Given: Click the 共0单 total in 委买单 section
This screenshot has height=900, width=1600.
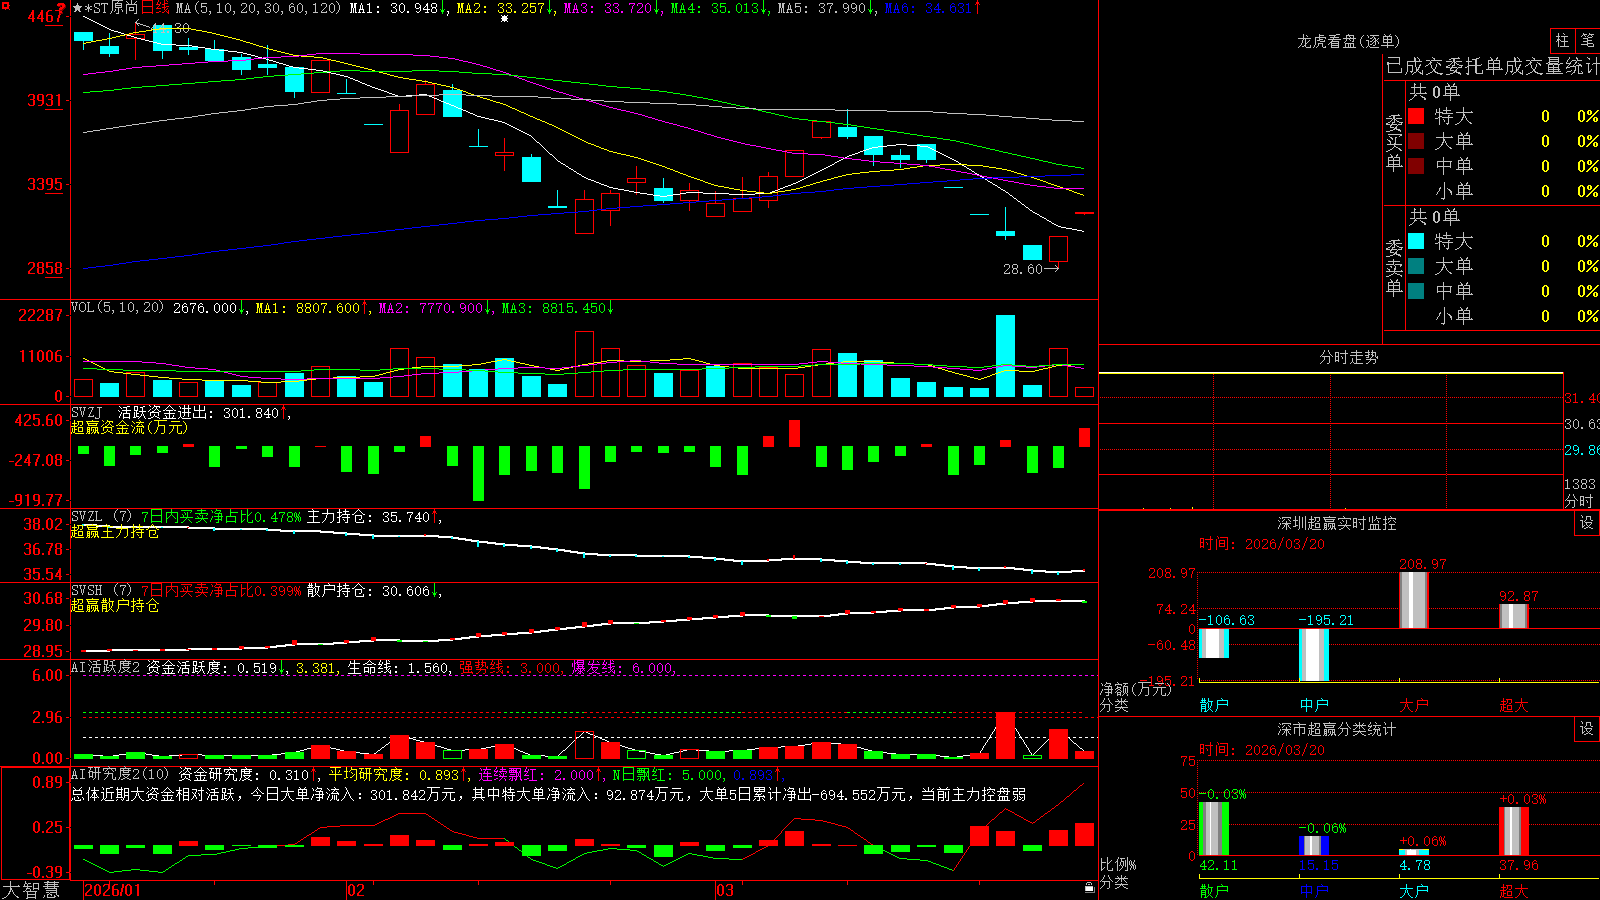Looking at the screenshot, I should tap(1434, 91).
